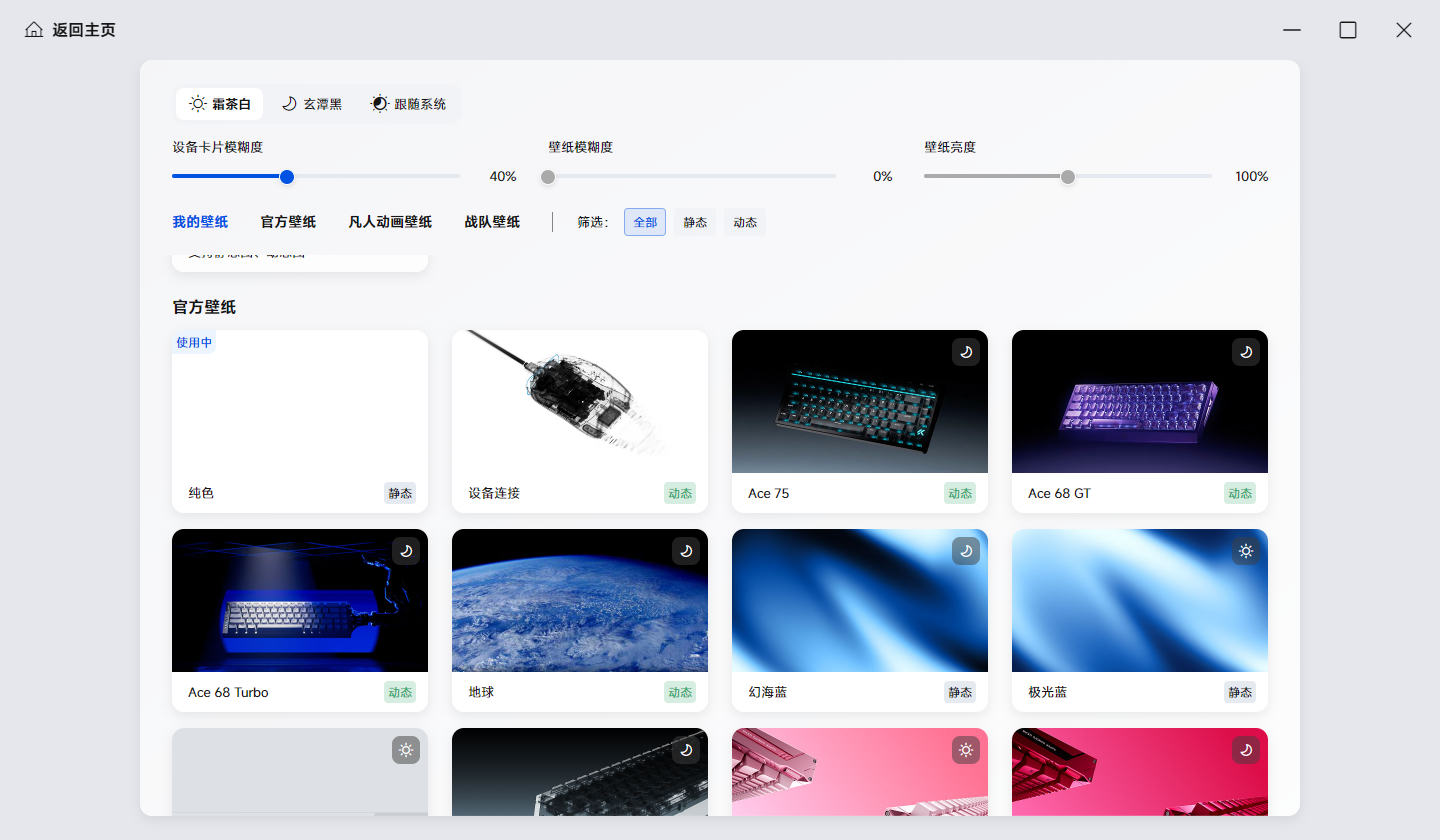Click moon icon on Ace 68 GT wallpaper

1246,352
